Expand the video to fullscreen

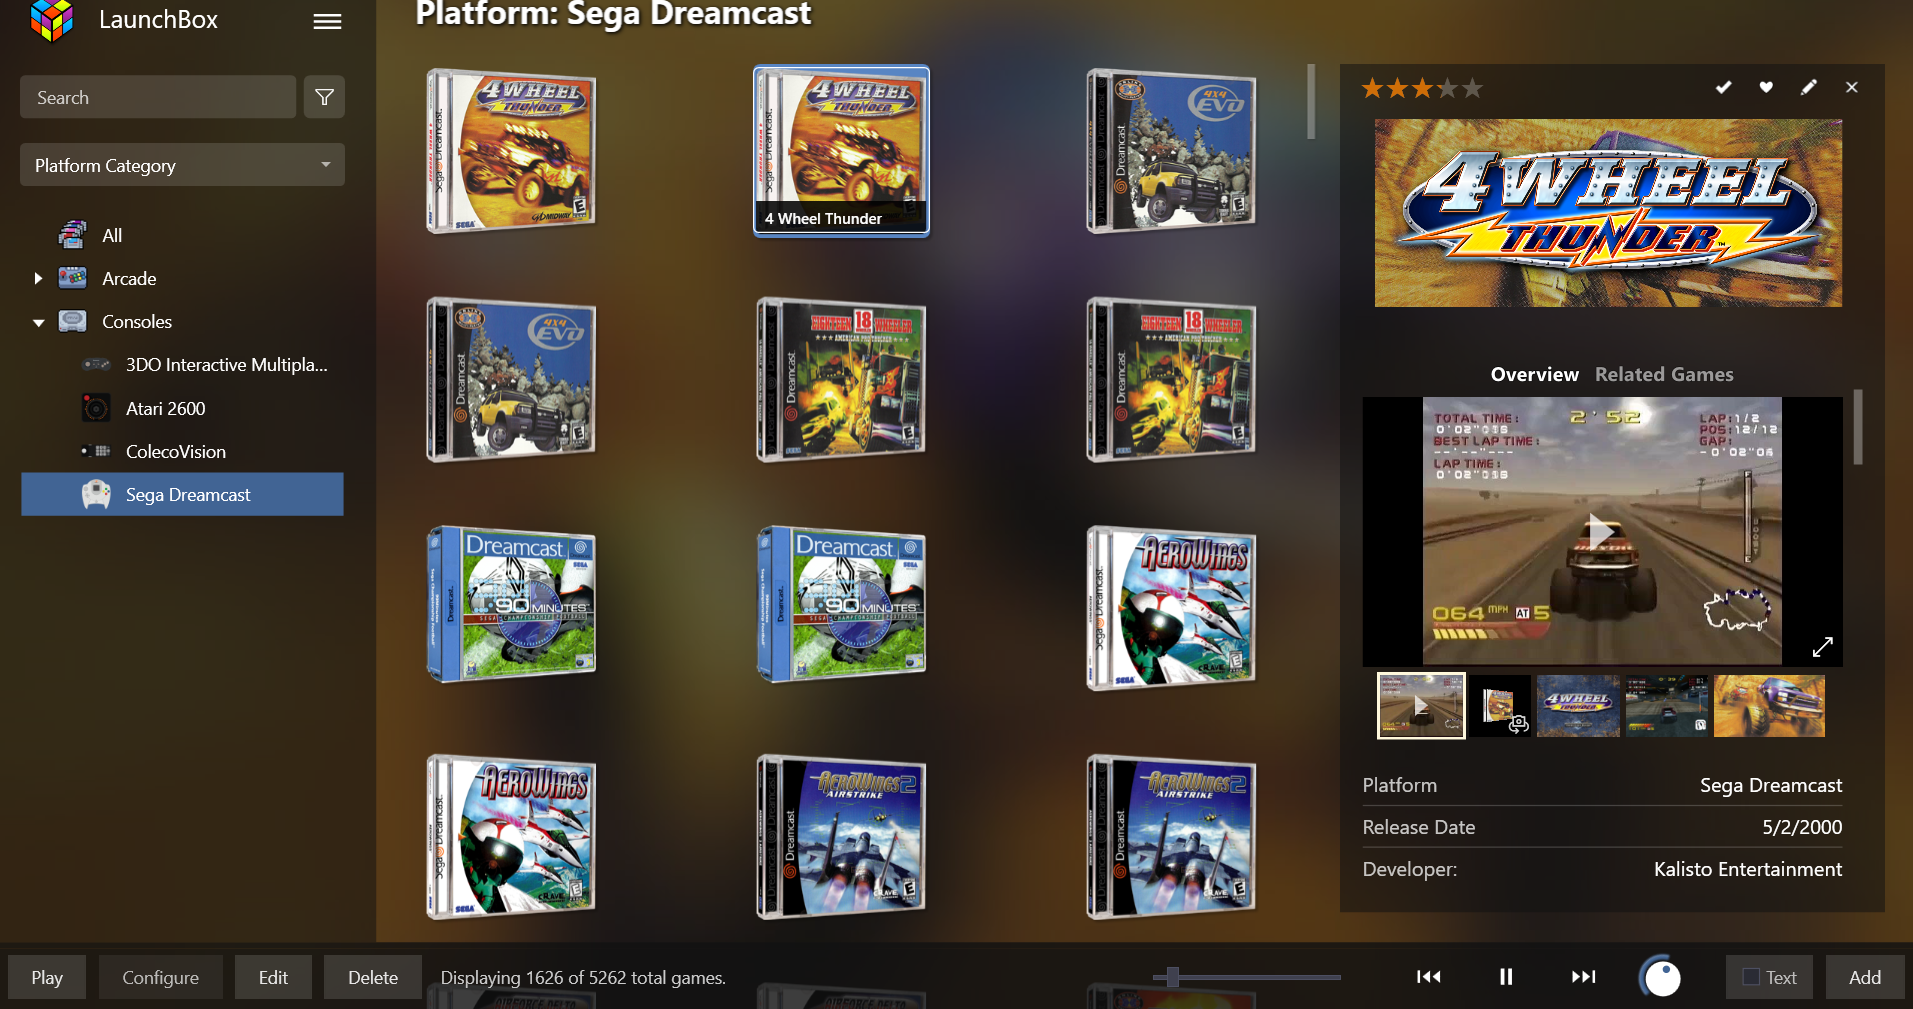click(1822, 647)
